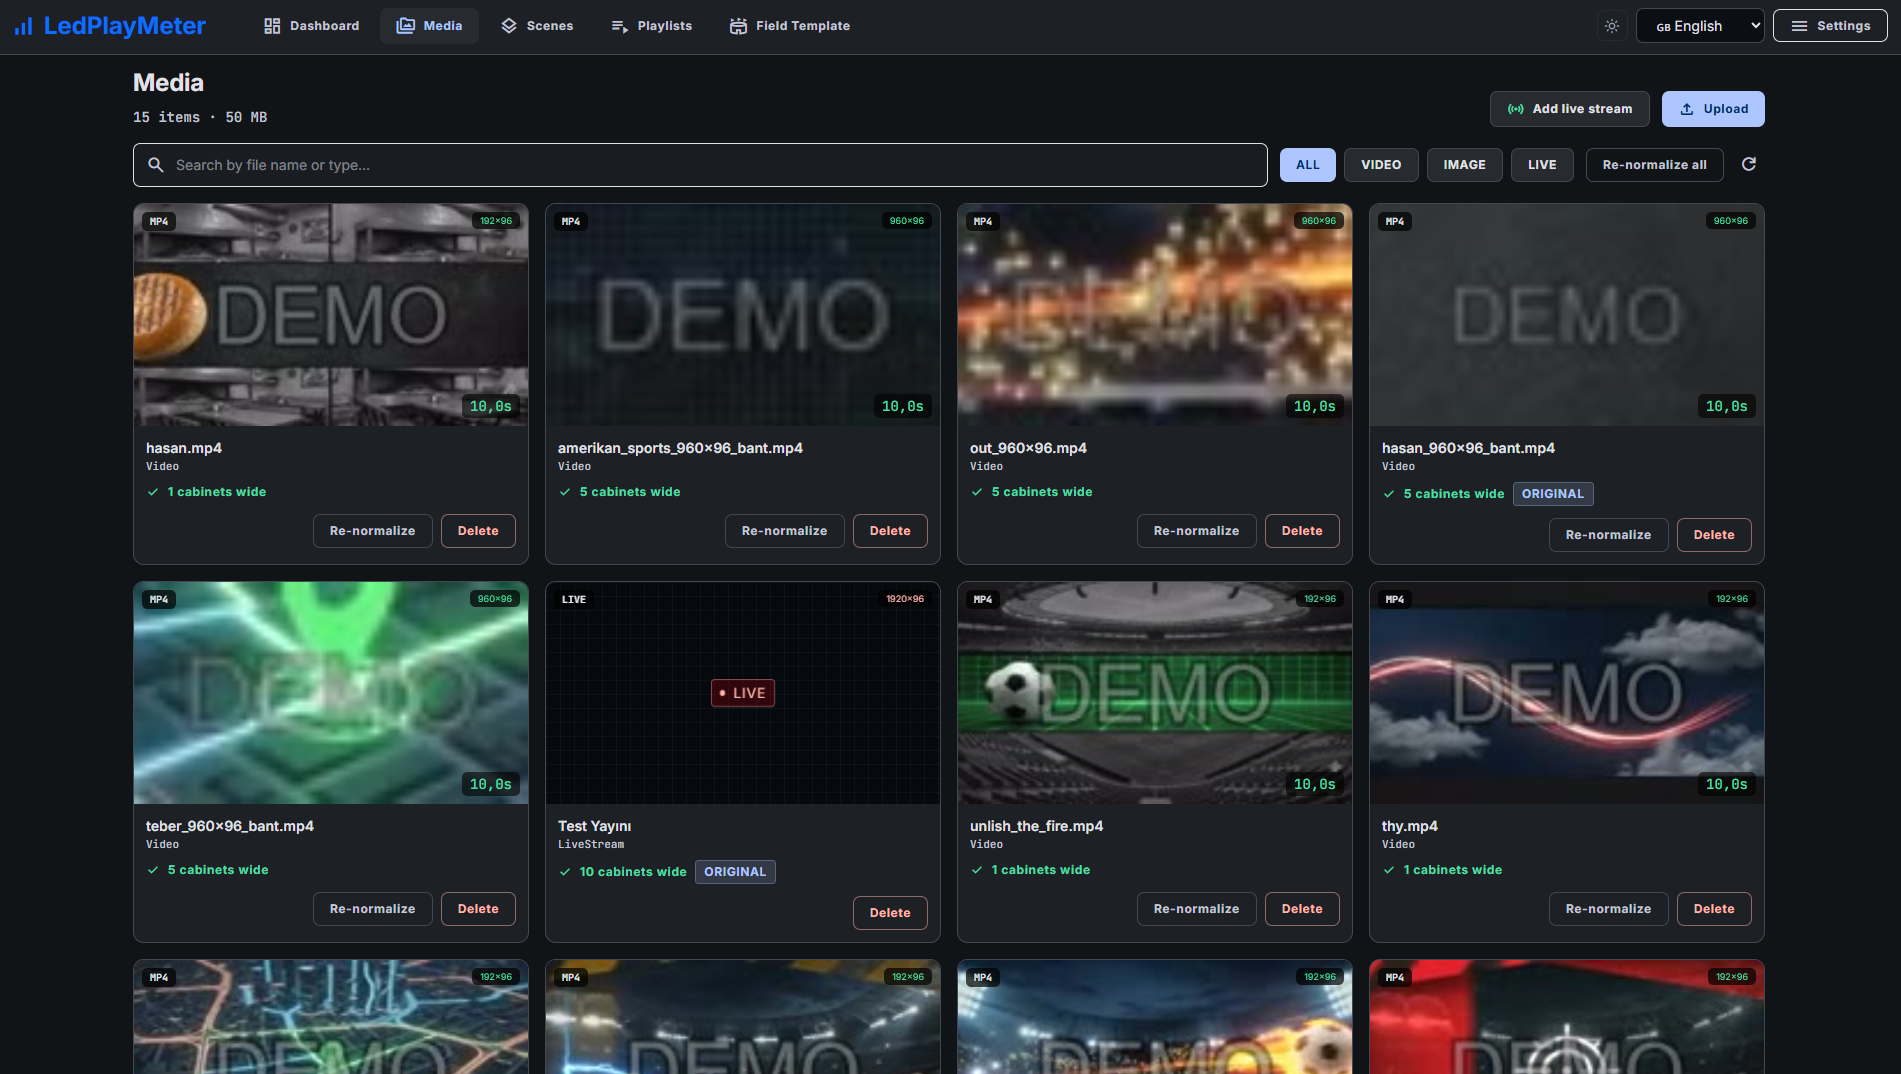Click the 1920×96 resolution badge
Image resolution: width=1901 pixels, height=1074 pixels.
point(905,599)
